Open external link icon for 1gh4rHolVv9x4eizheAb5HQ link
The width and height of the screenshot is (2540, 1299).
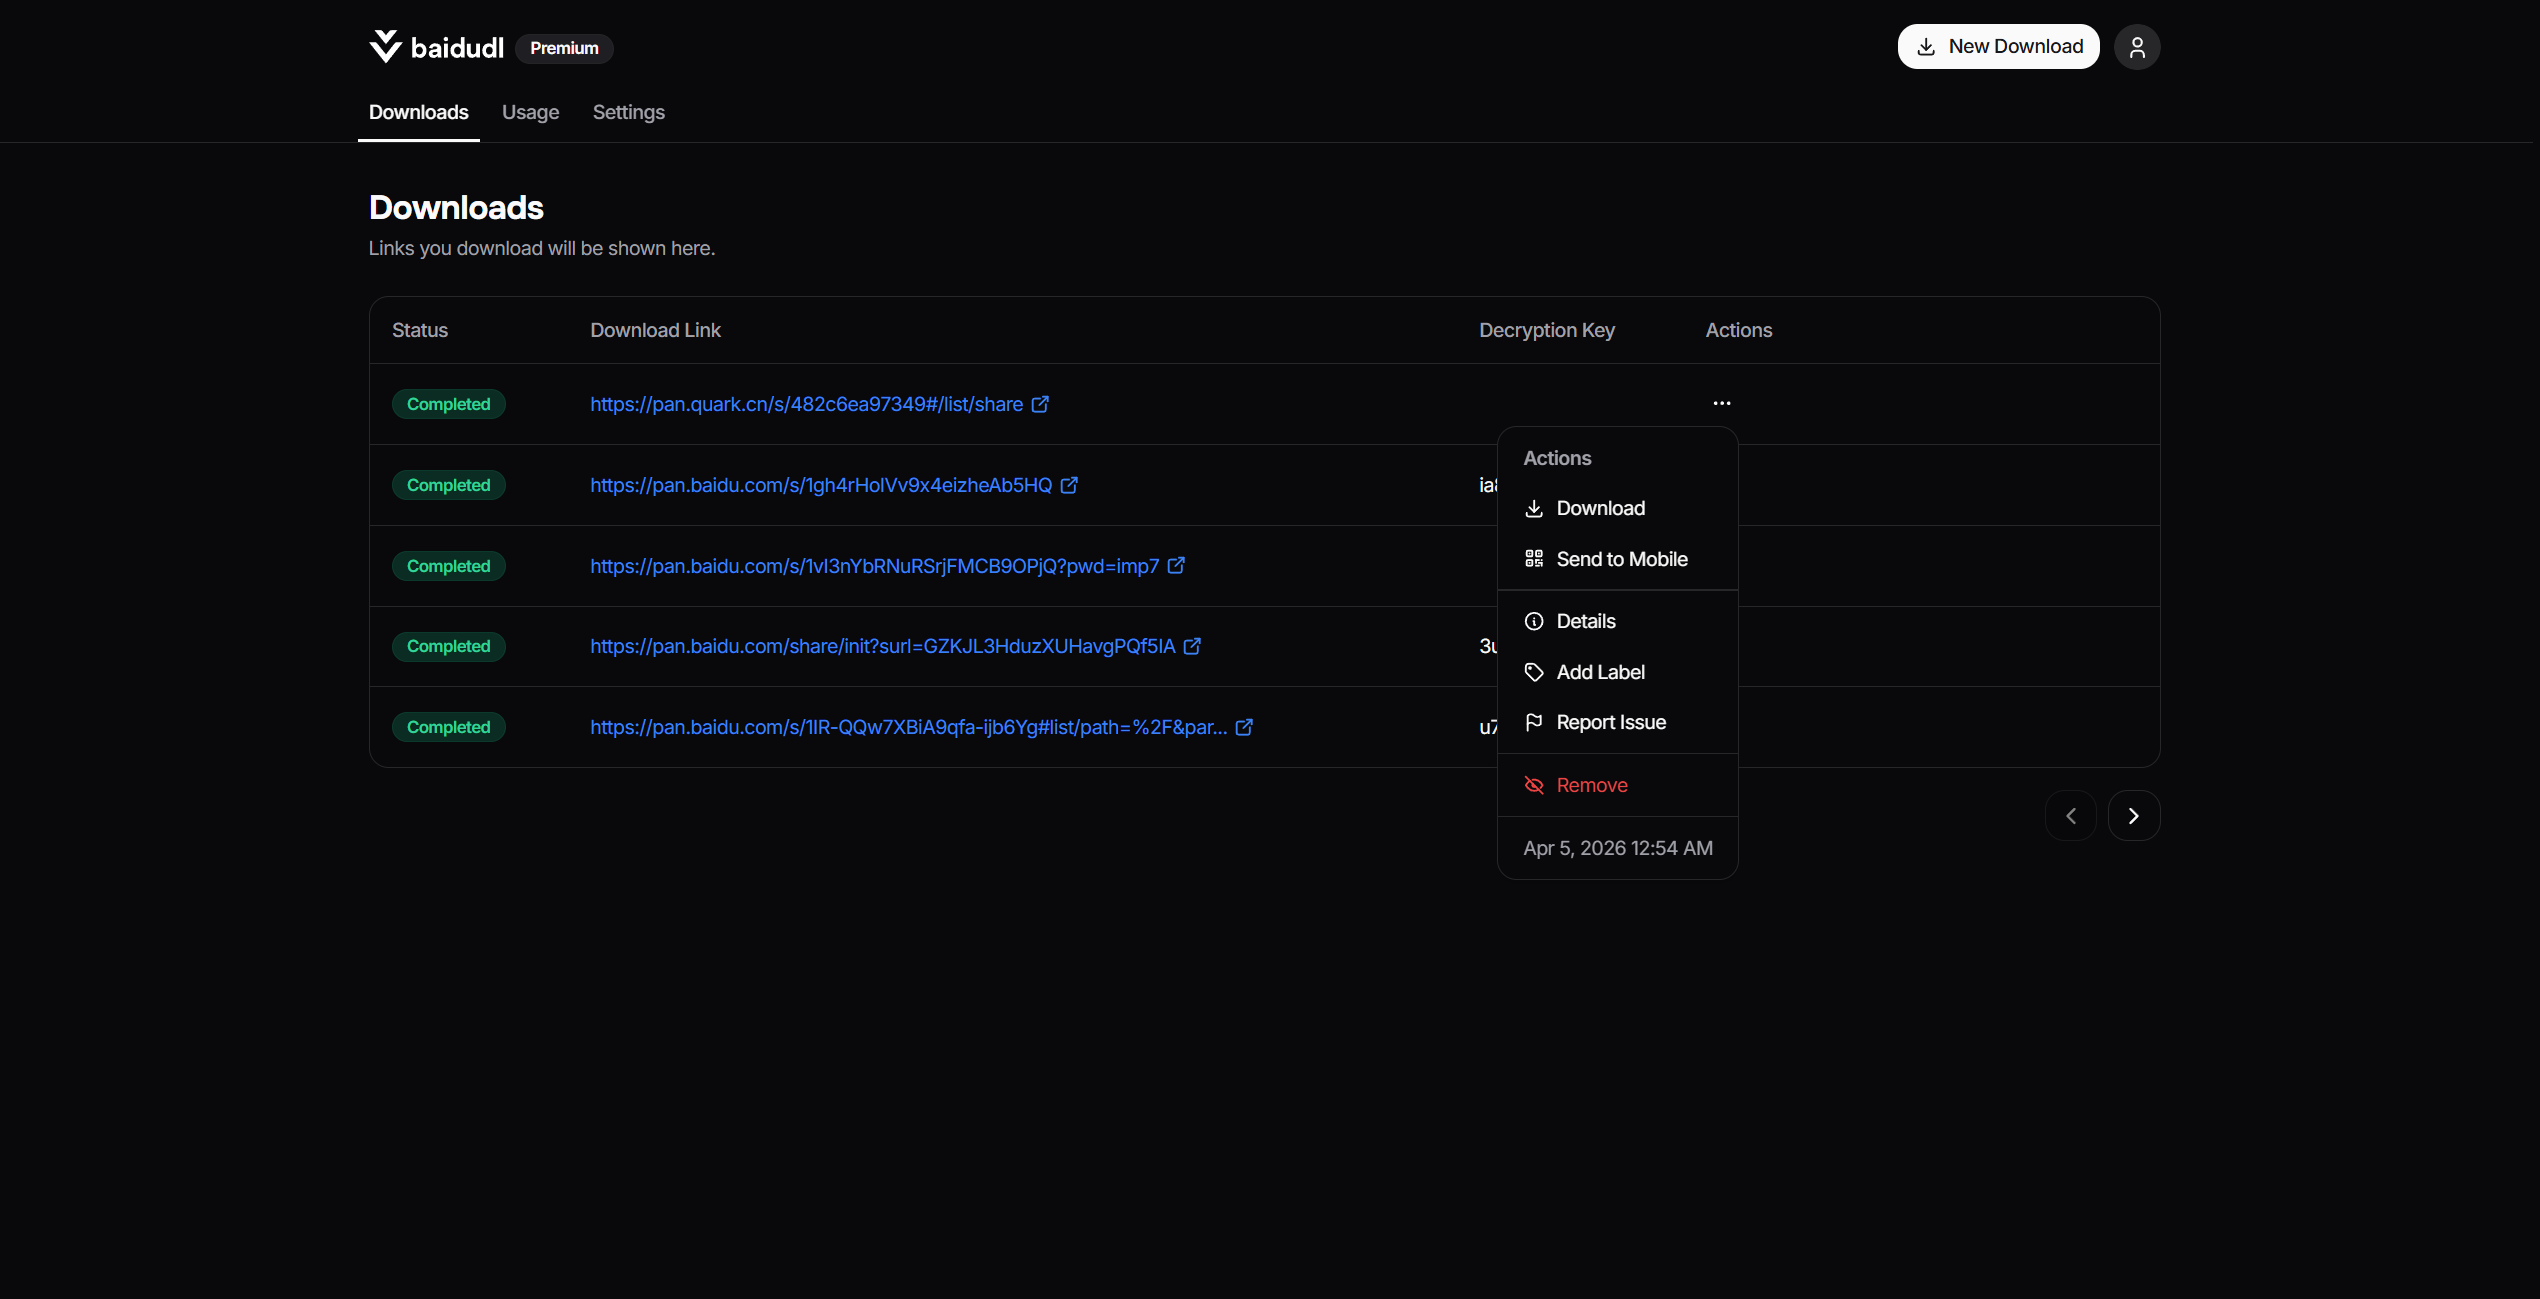(x=1069, y=485)
